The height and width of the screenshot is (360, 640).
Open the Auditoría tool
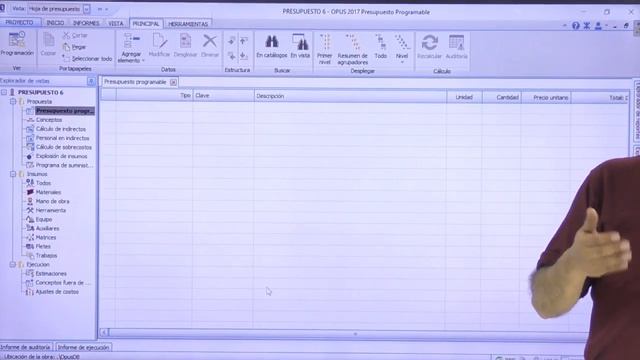tap(456, 47)
